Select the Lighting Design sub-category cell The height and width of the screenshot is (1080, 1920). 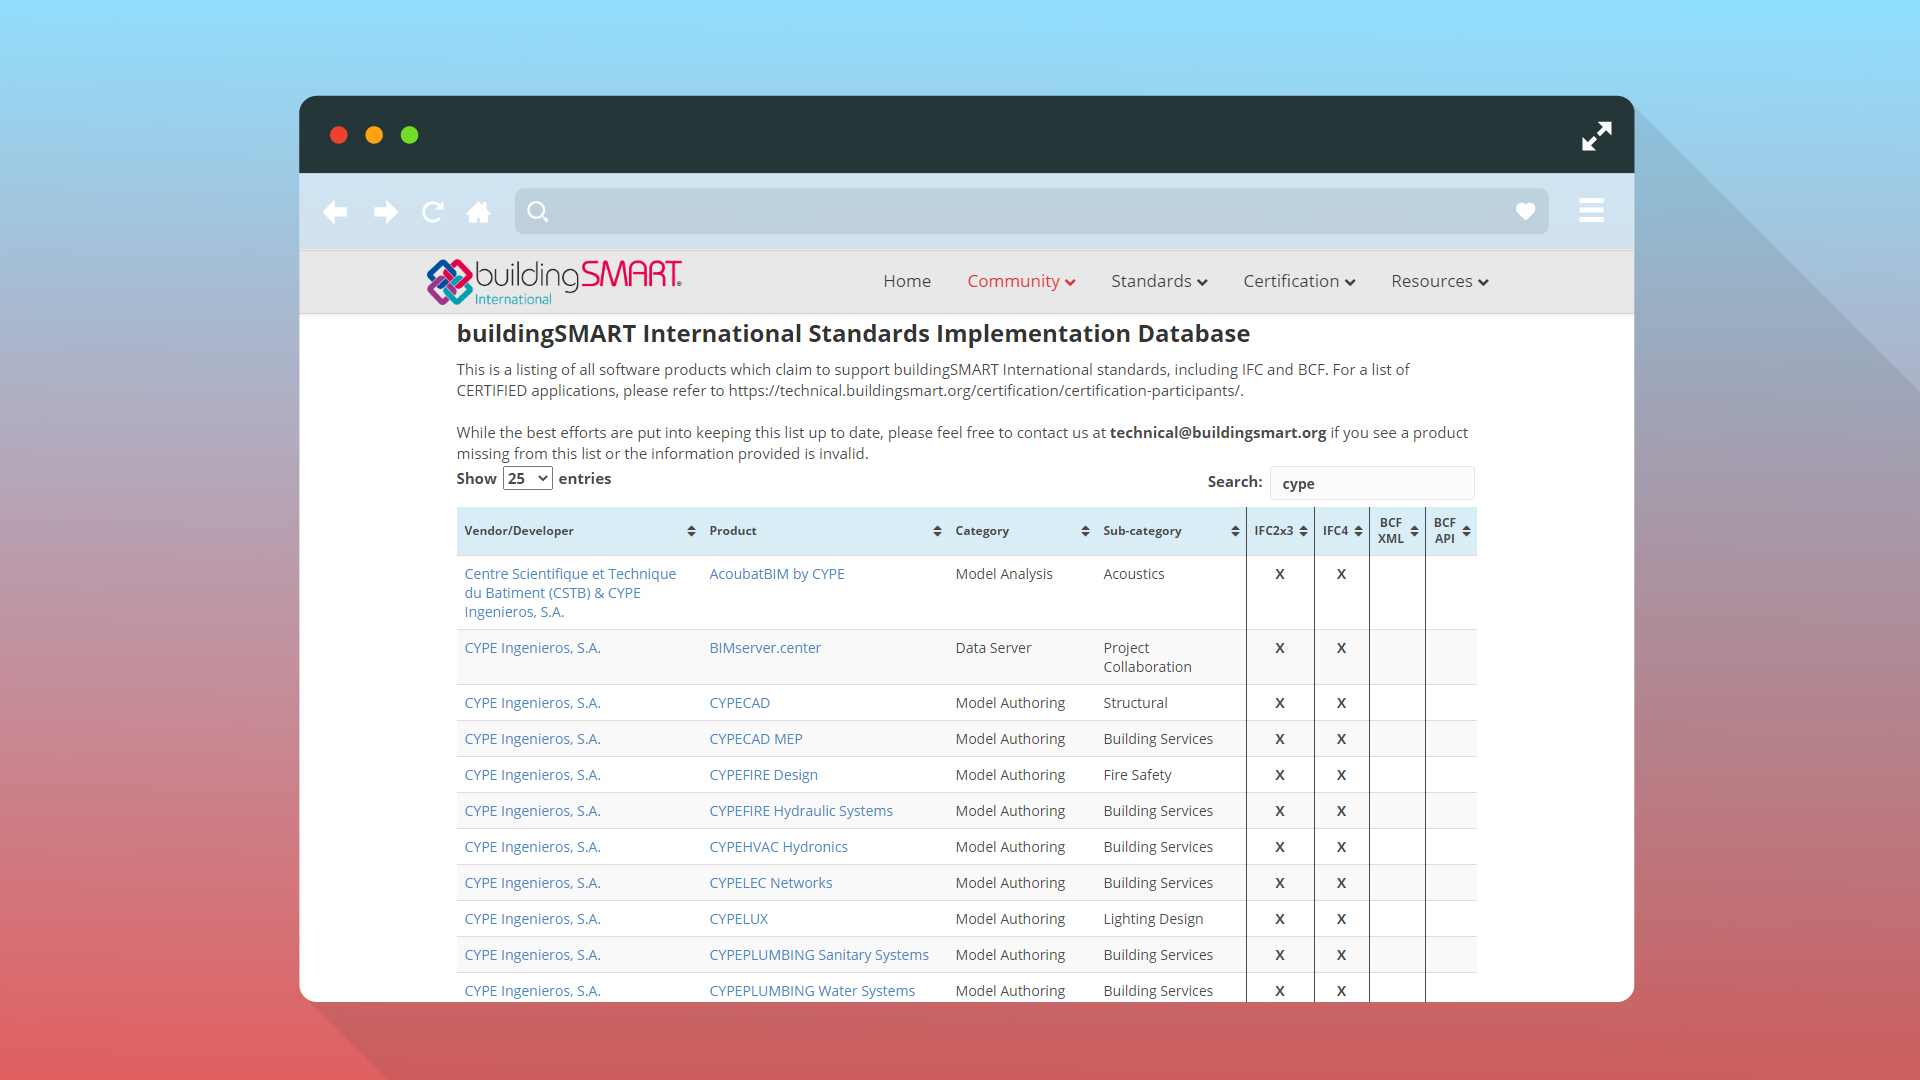[x=1153, y=919]
